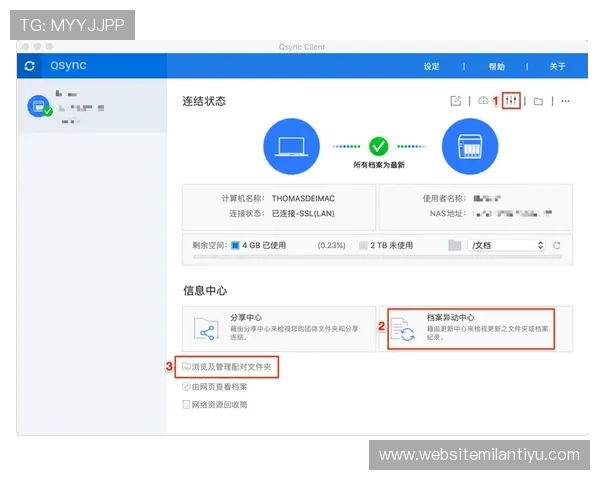Open the 分享中心 share center card
600x480 pixels.
[279, 329]
